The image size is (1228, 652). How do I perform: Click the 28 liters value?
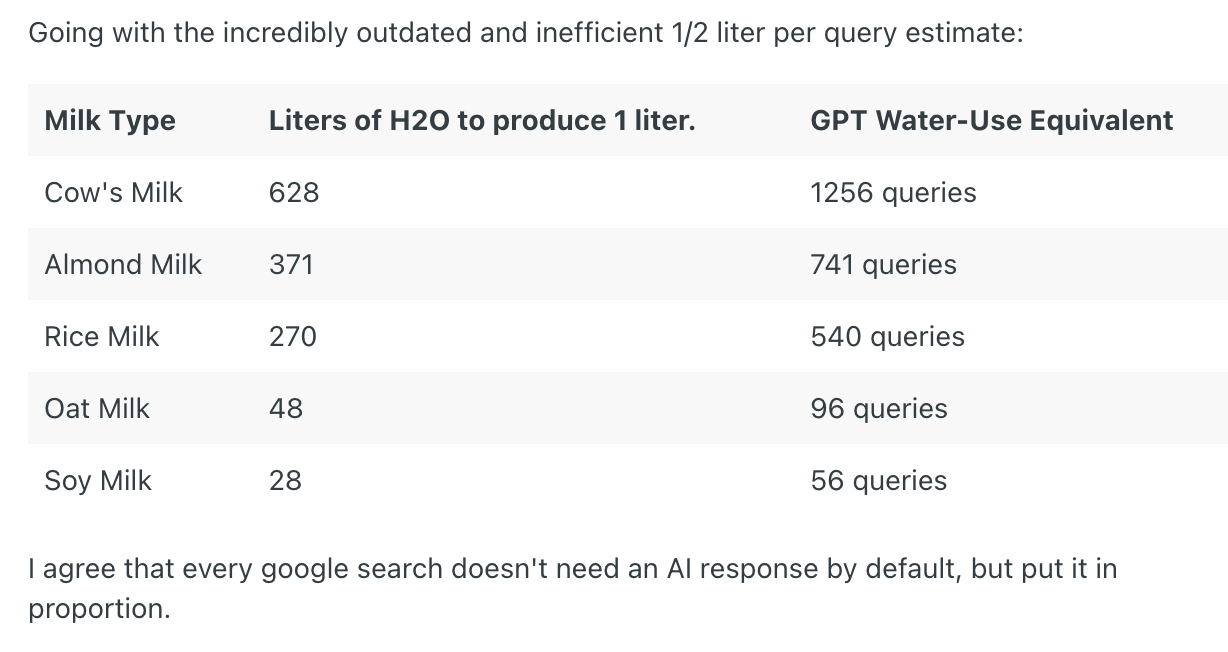pyautogui.click(x=285, y=480)
